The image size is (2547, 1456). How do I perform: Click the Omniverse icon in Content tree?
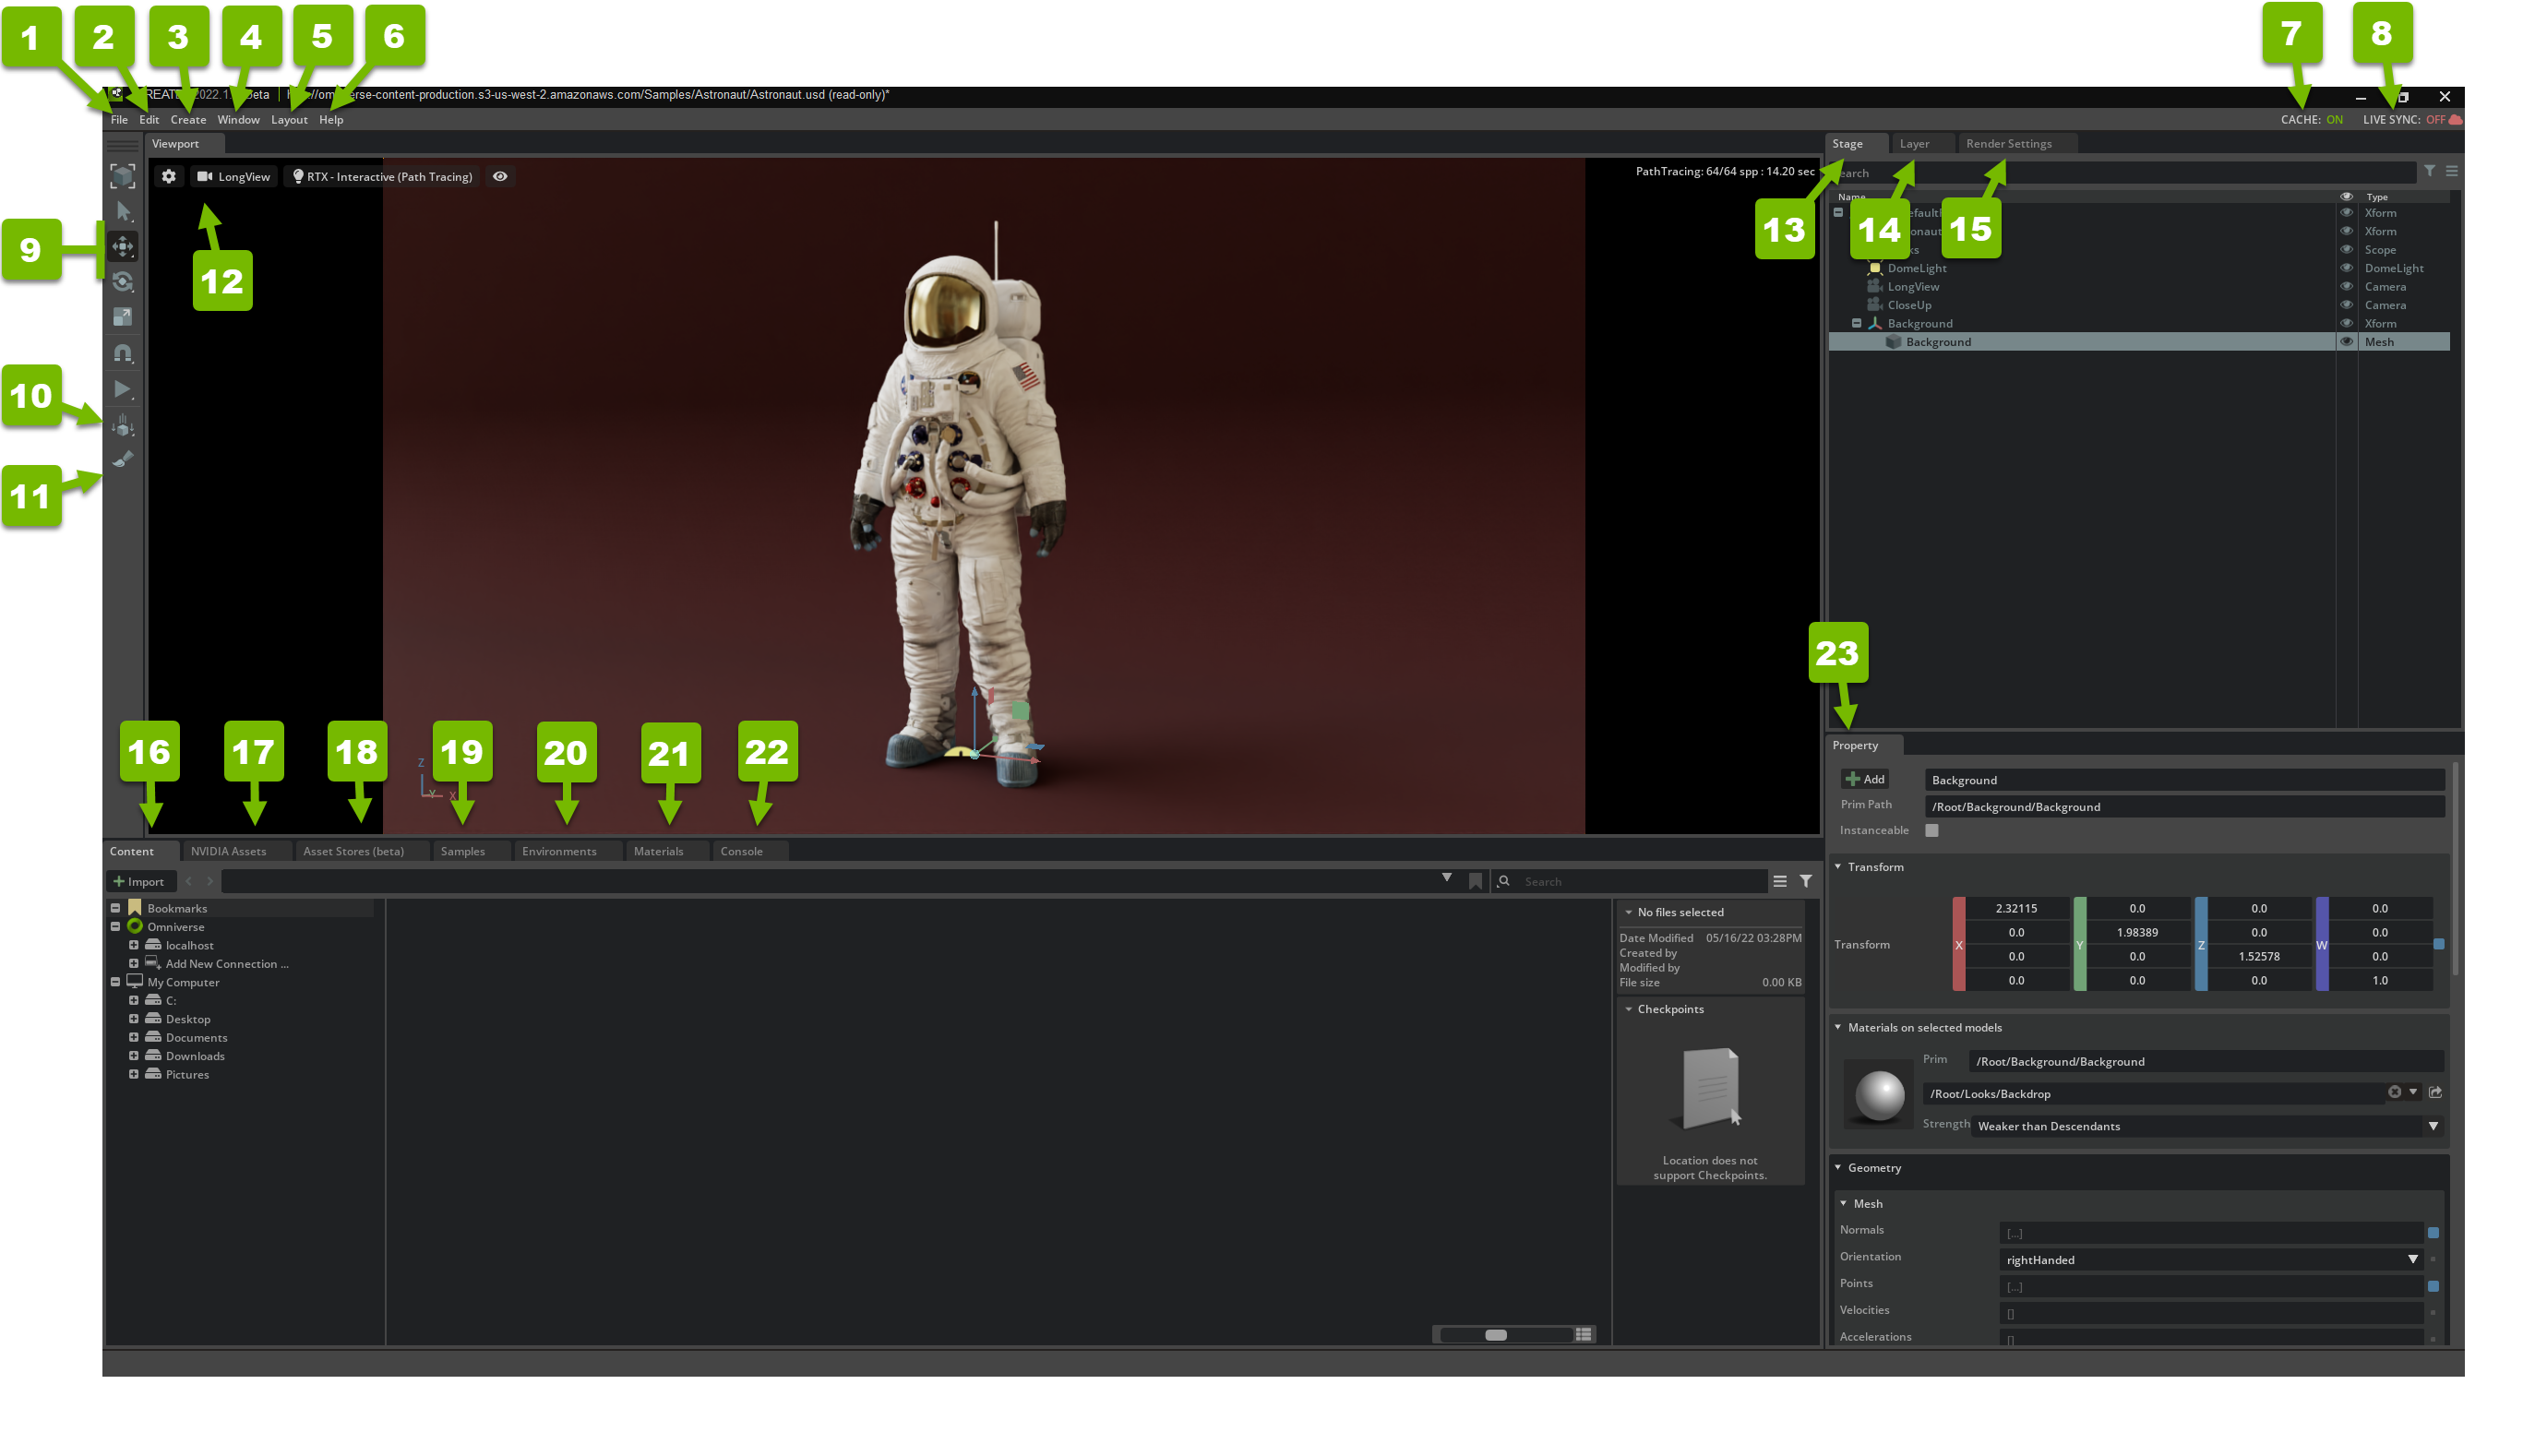(x=135, y=927)
